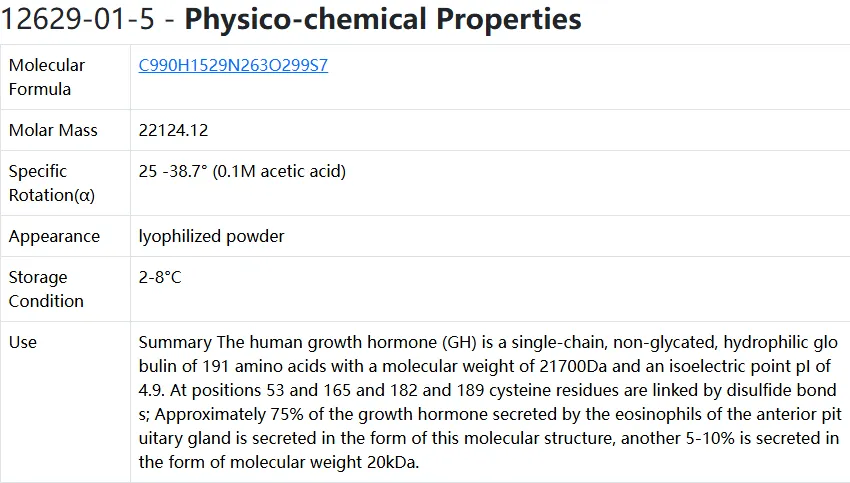Image resolution: width=850 pixels, height=483 pixels.
Task: Click the Summary word in Use text
Action: (x=175, y=343)
